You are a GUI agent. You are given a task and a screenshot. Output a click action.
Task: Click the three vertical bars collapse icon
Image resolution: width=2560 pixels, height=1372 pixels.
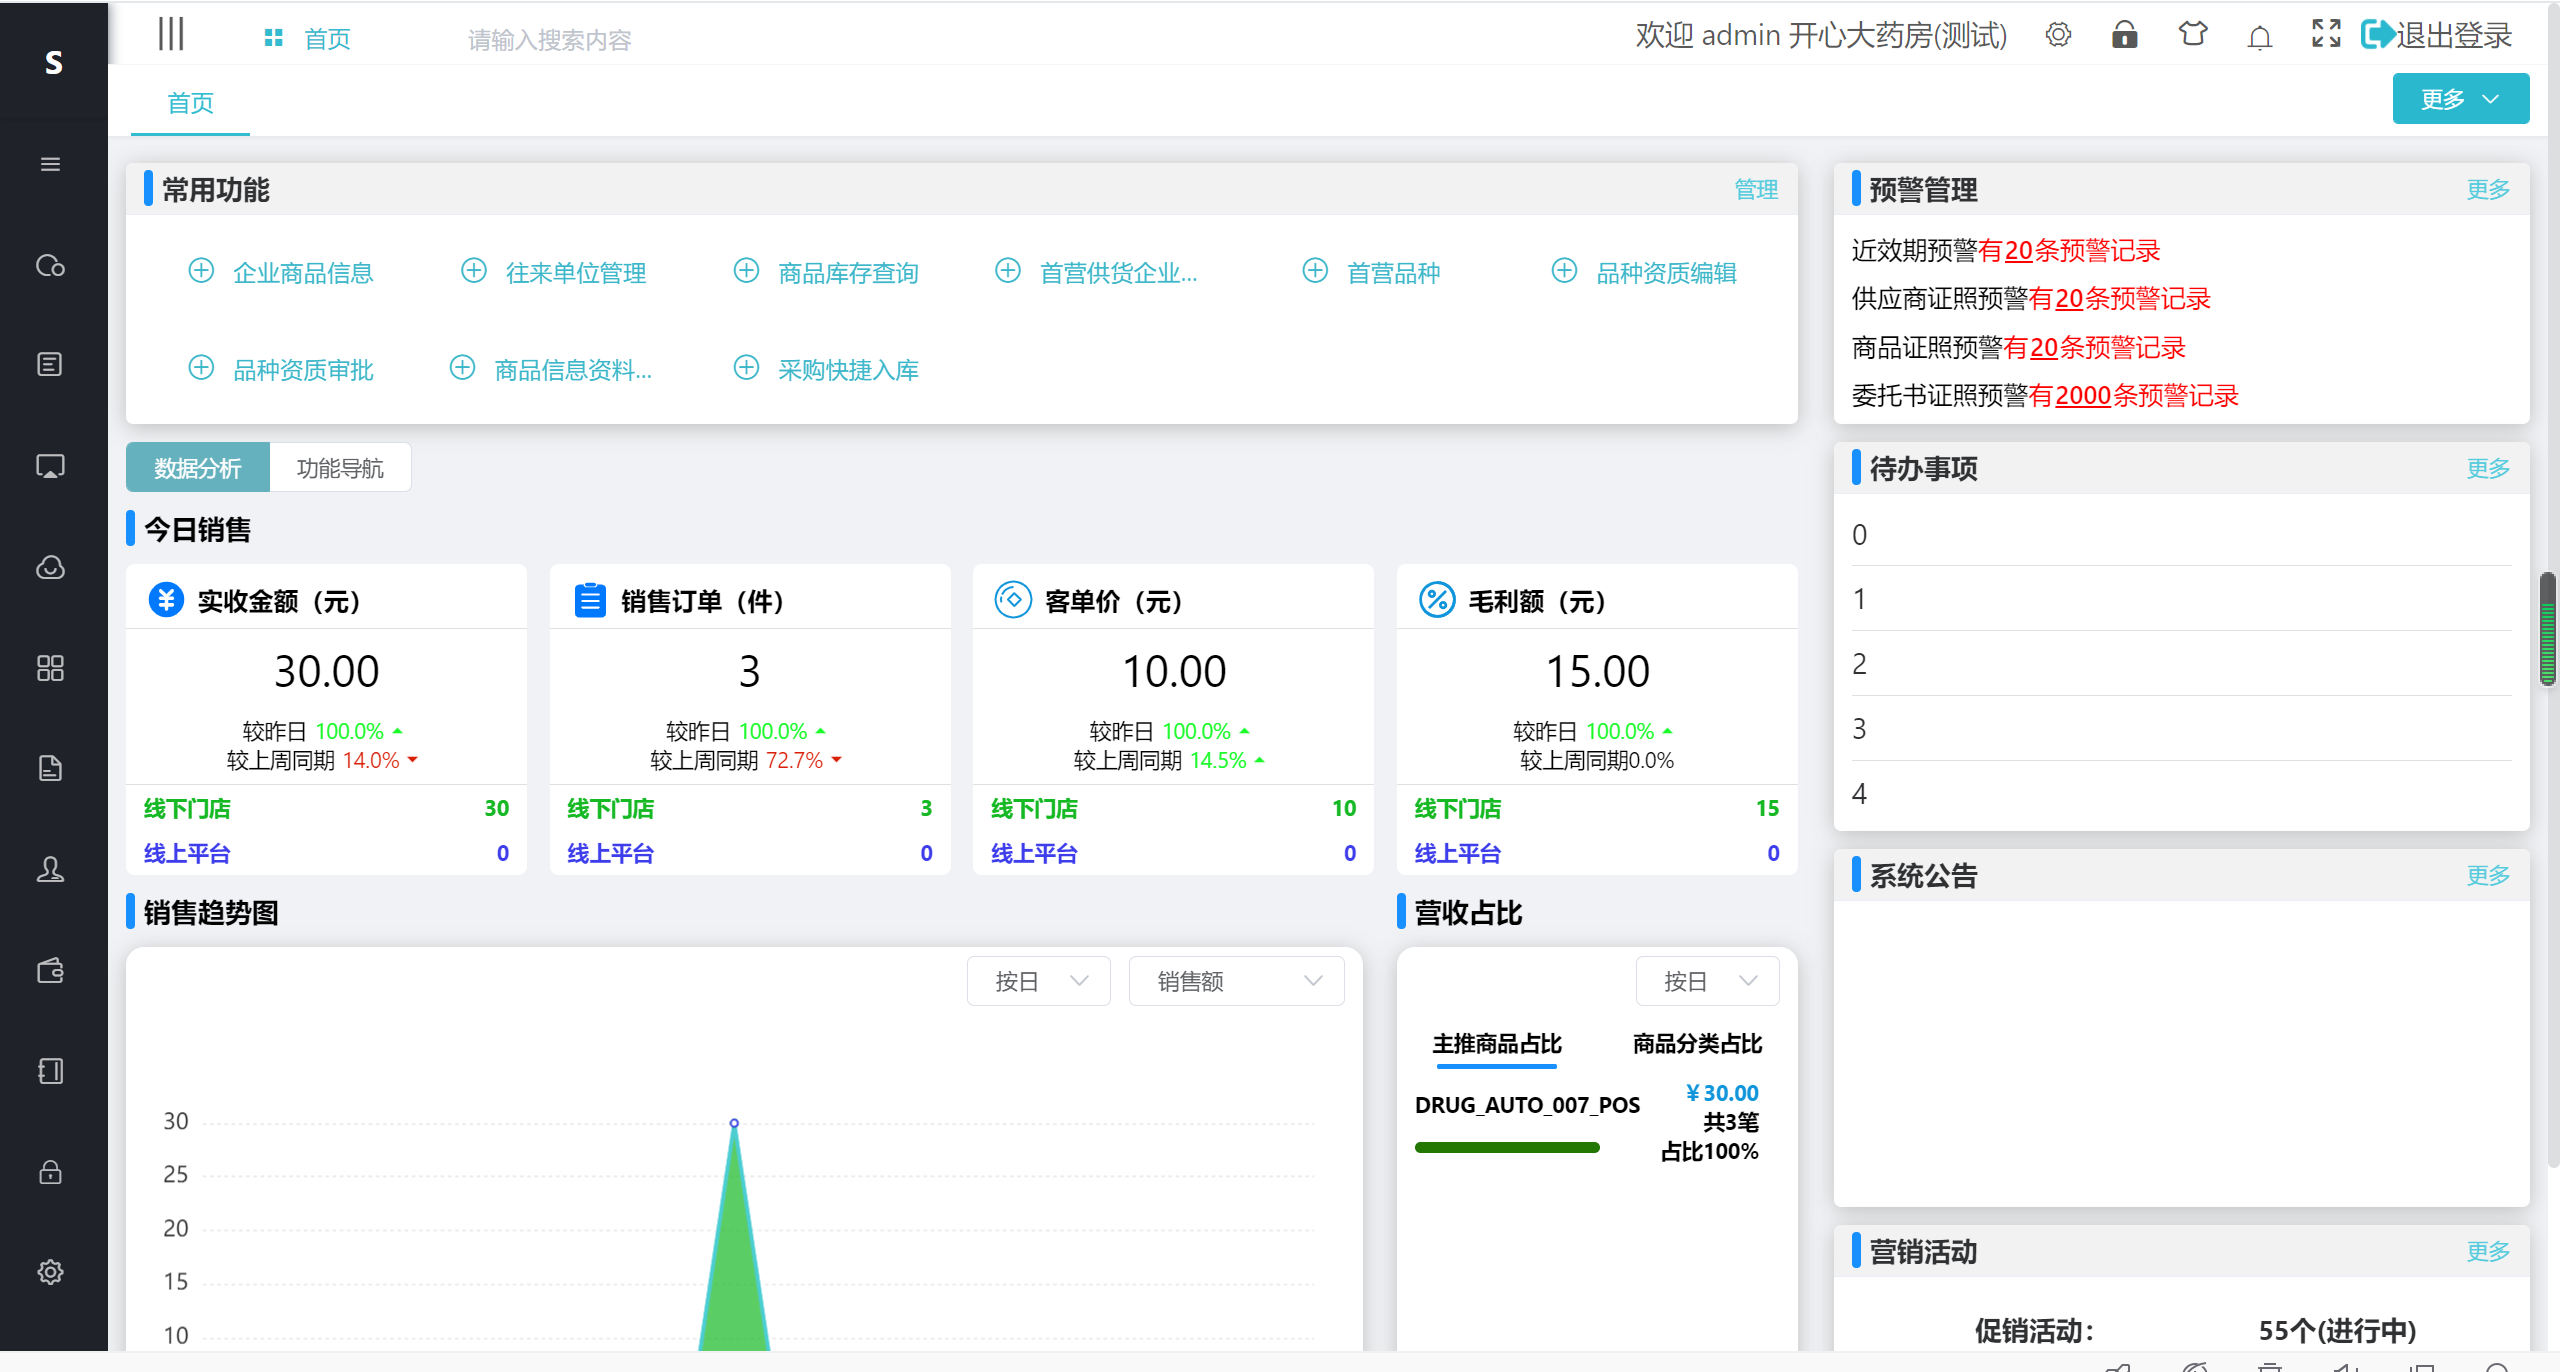pyautogui.click(x=171, y=34)
